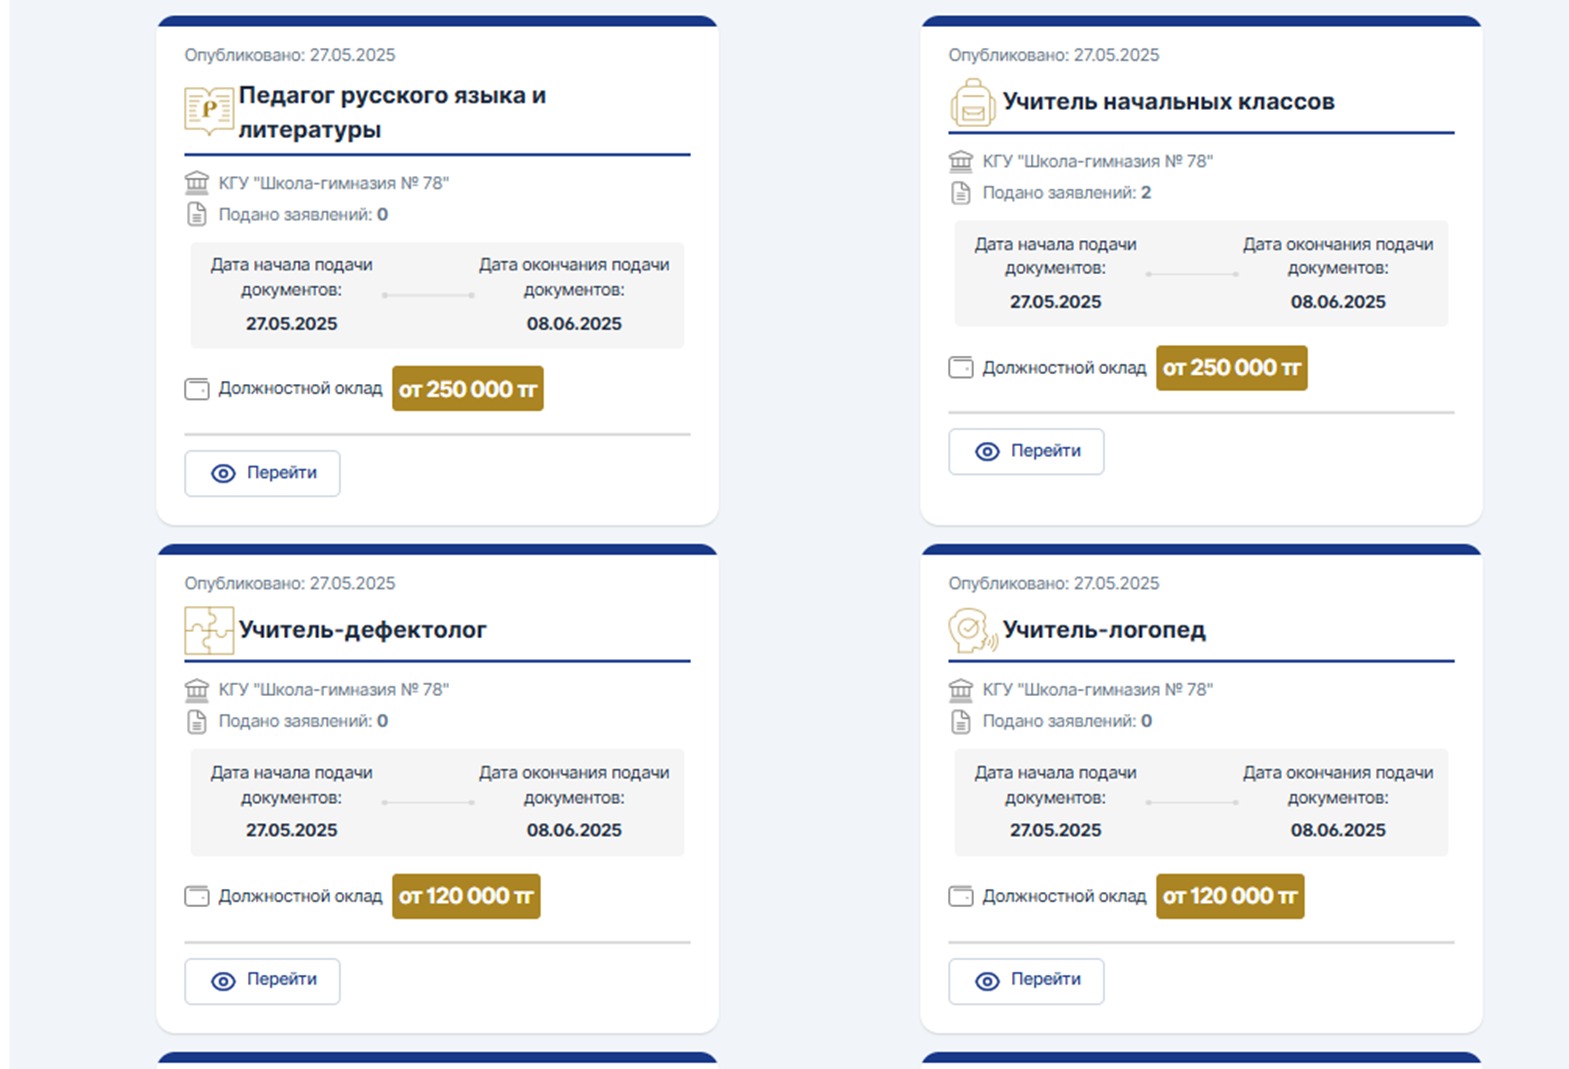This screenshot has height=1069, width=1569.
Task: Click the Учитель начальных классов title
Action: tap(1168, 102)
